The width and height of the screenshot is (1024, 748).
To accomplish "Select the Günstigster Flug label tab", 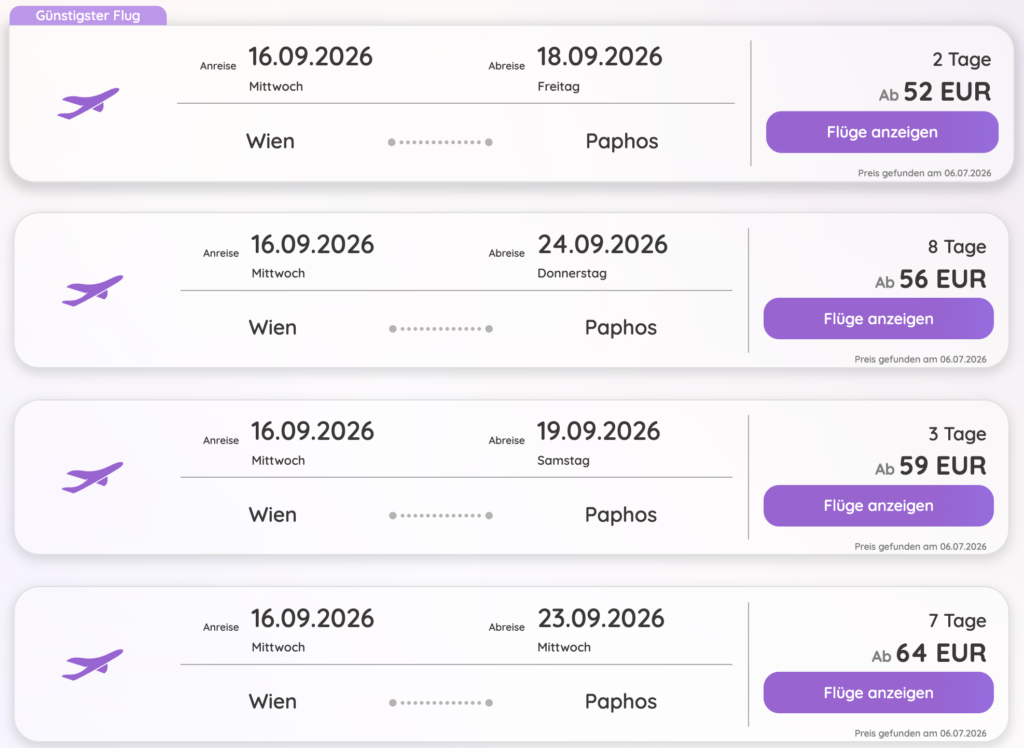I will 88,16.
